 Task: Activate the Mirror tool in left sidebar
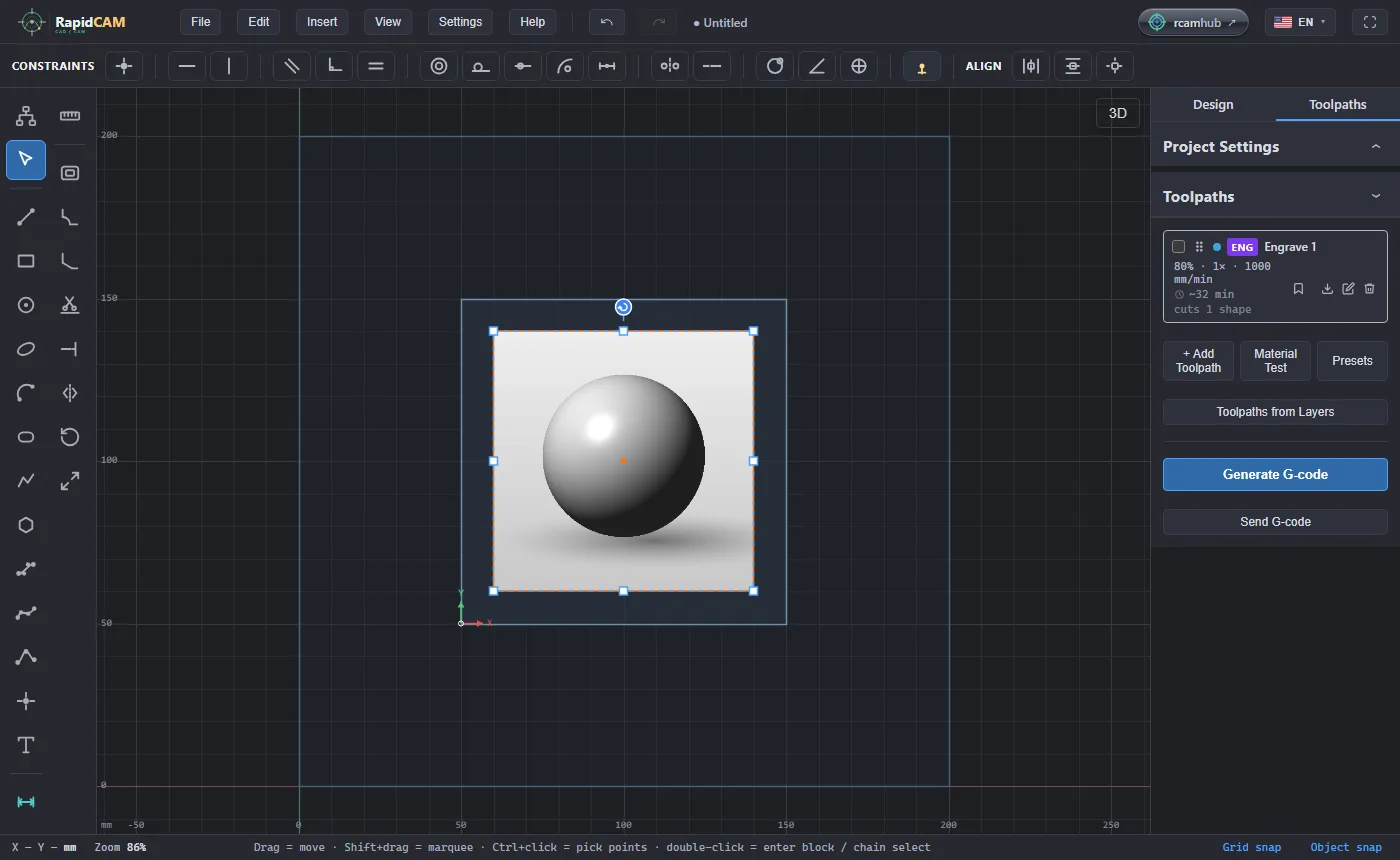click(x=70, y=393)
